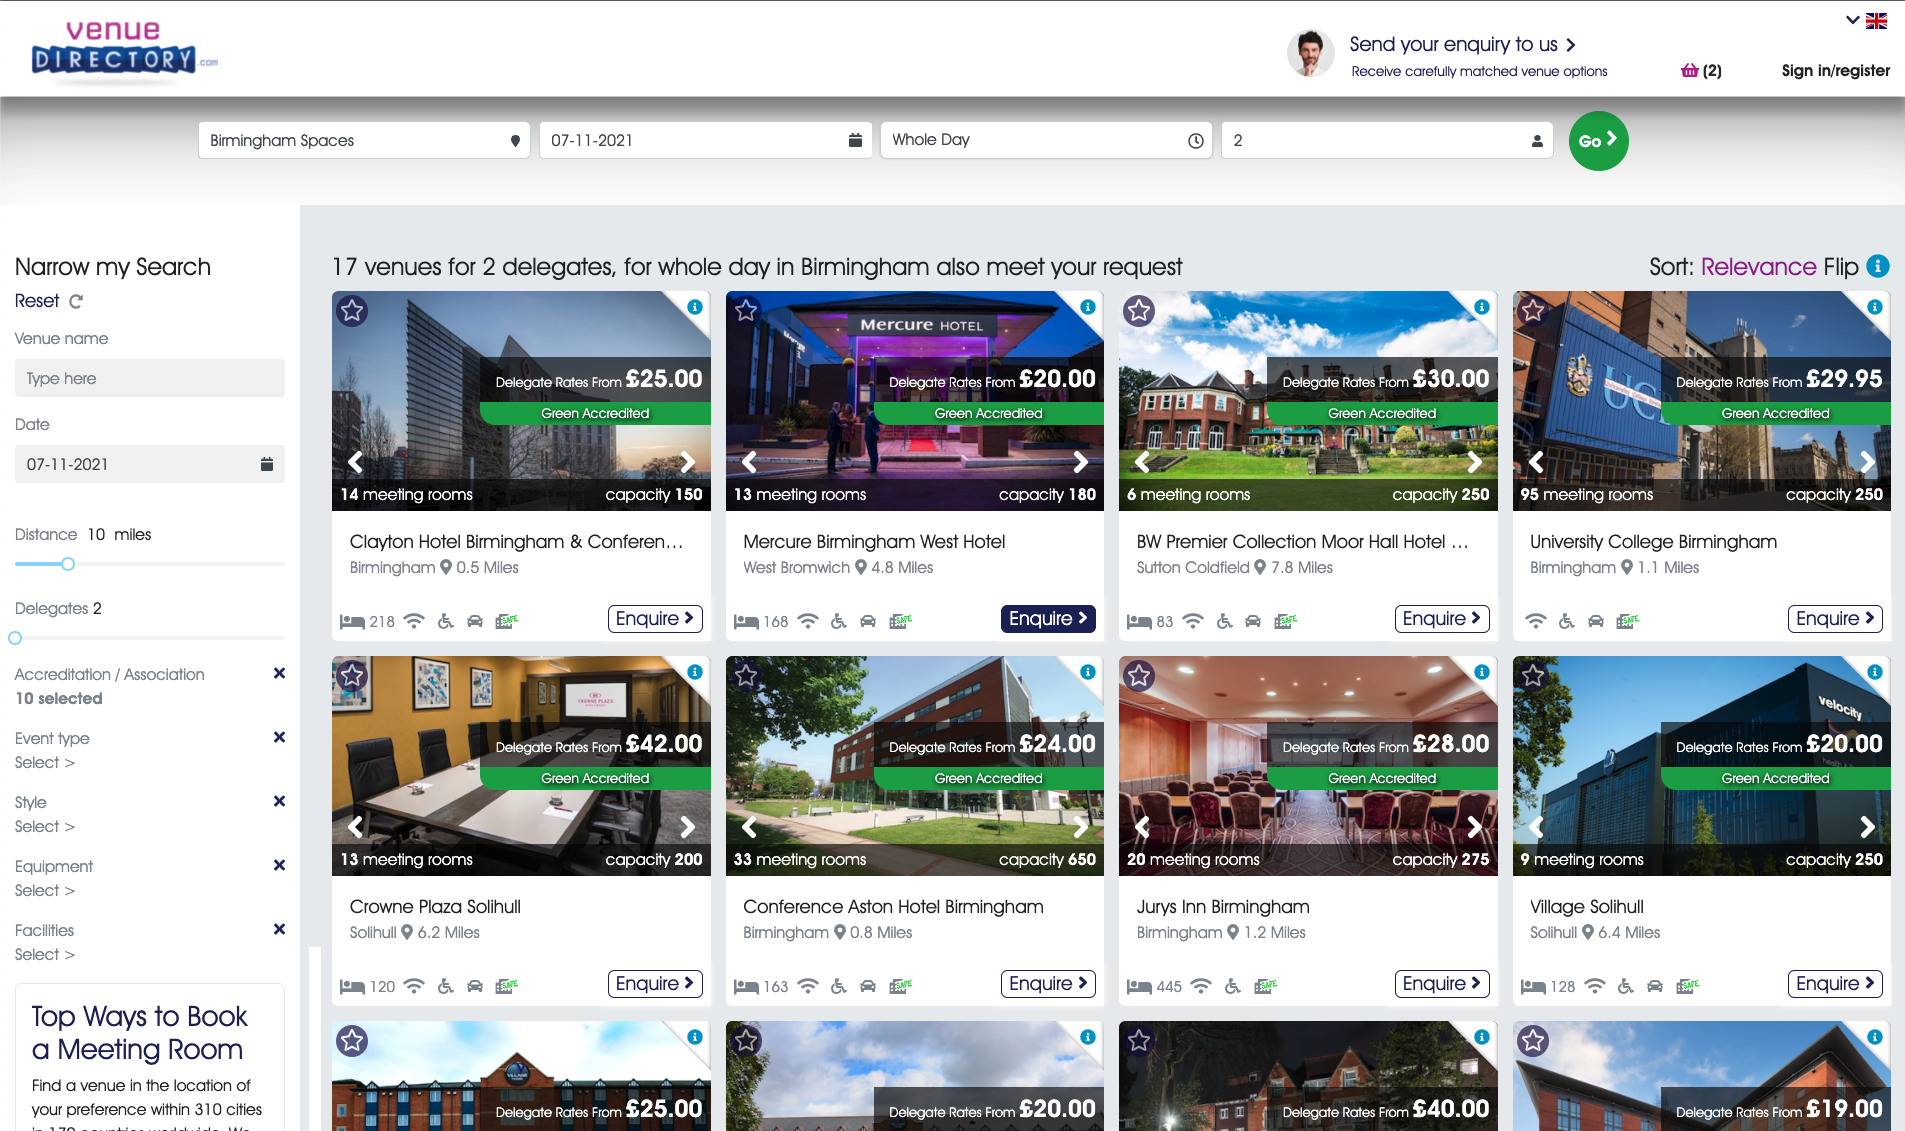Open the Birmingham Spaces location field
This screenshot has height=1131, width=1905.
pos(364,140)
